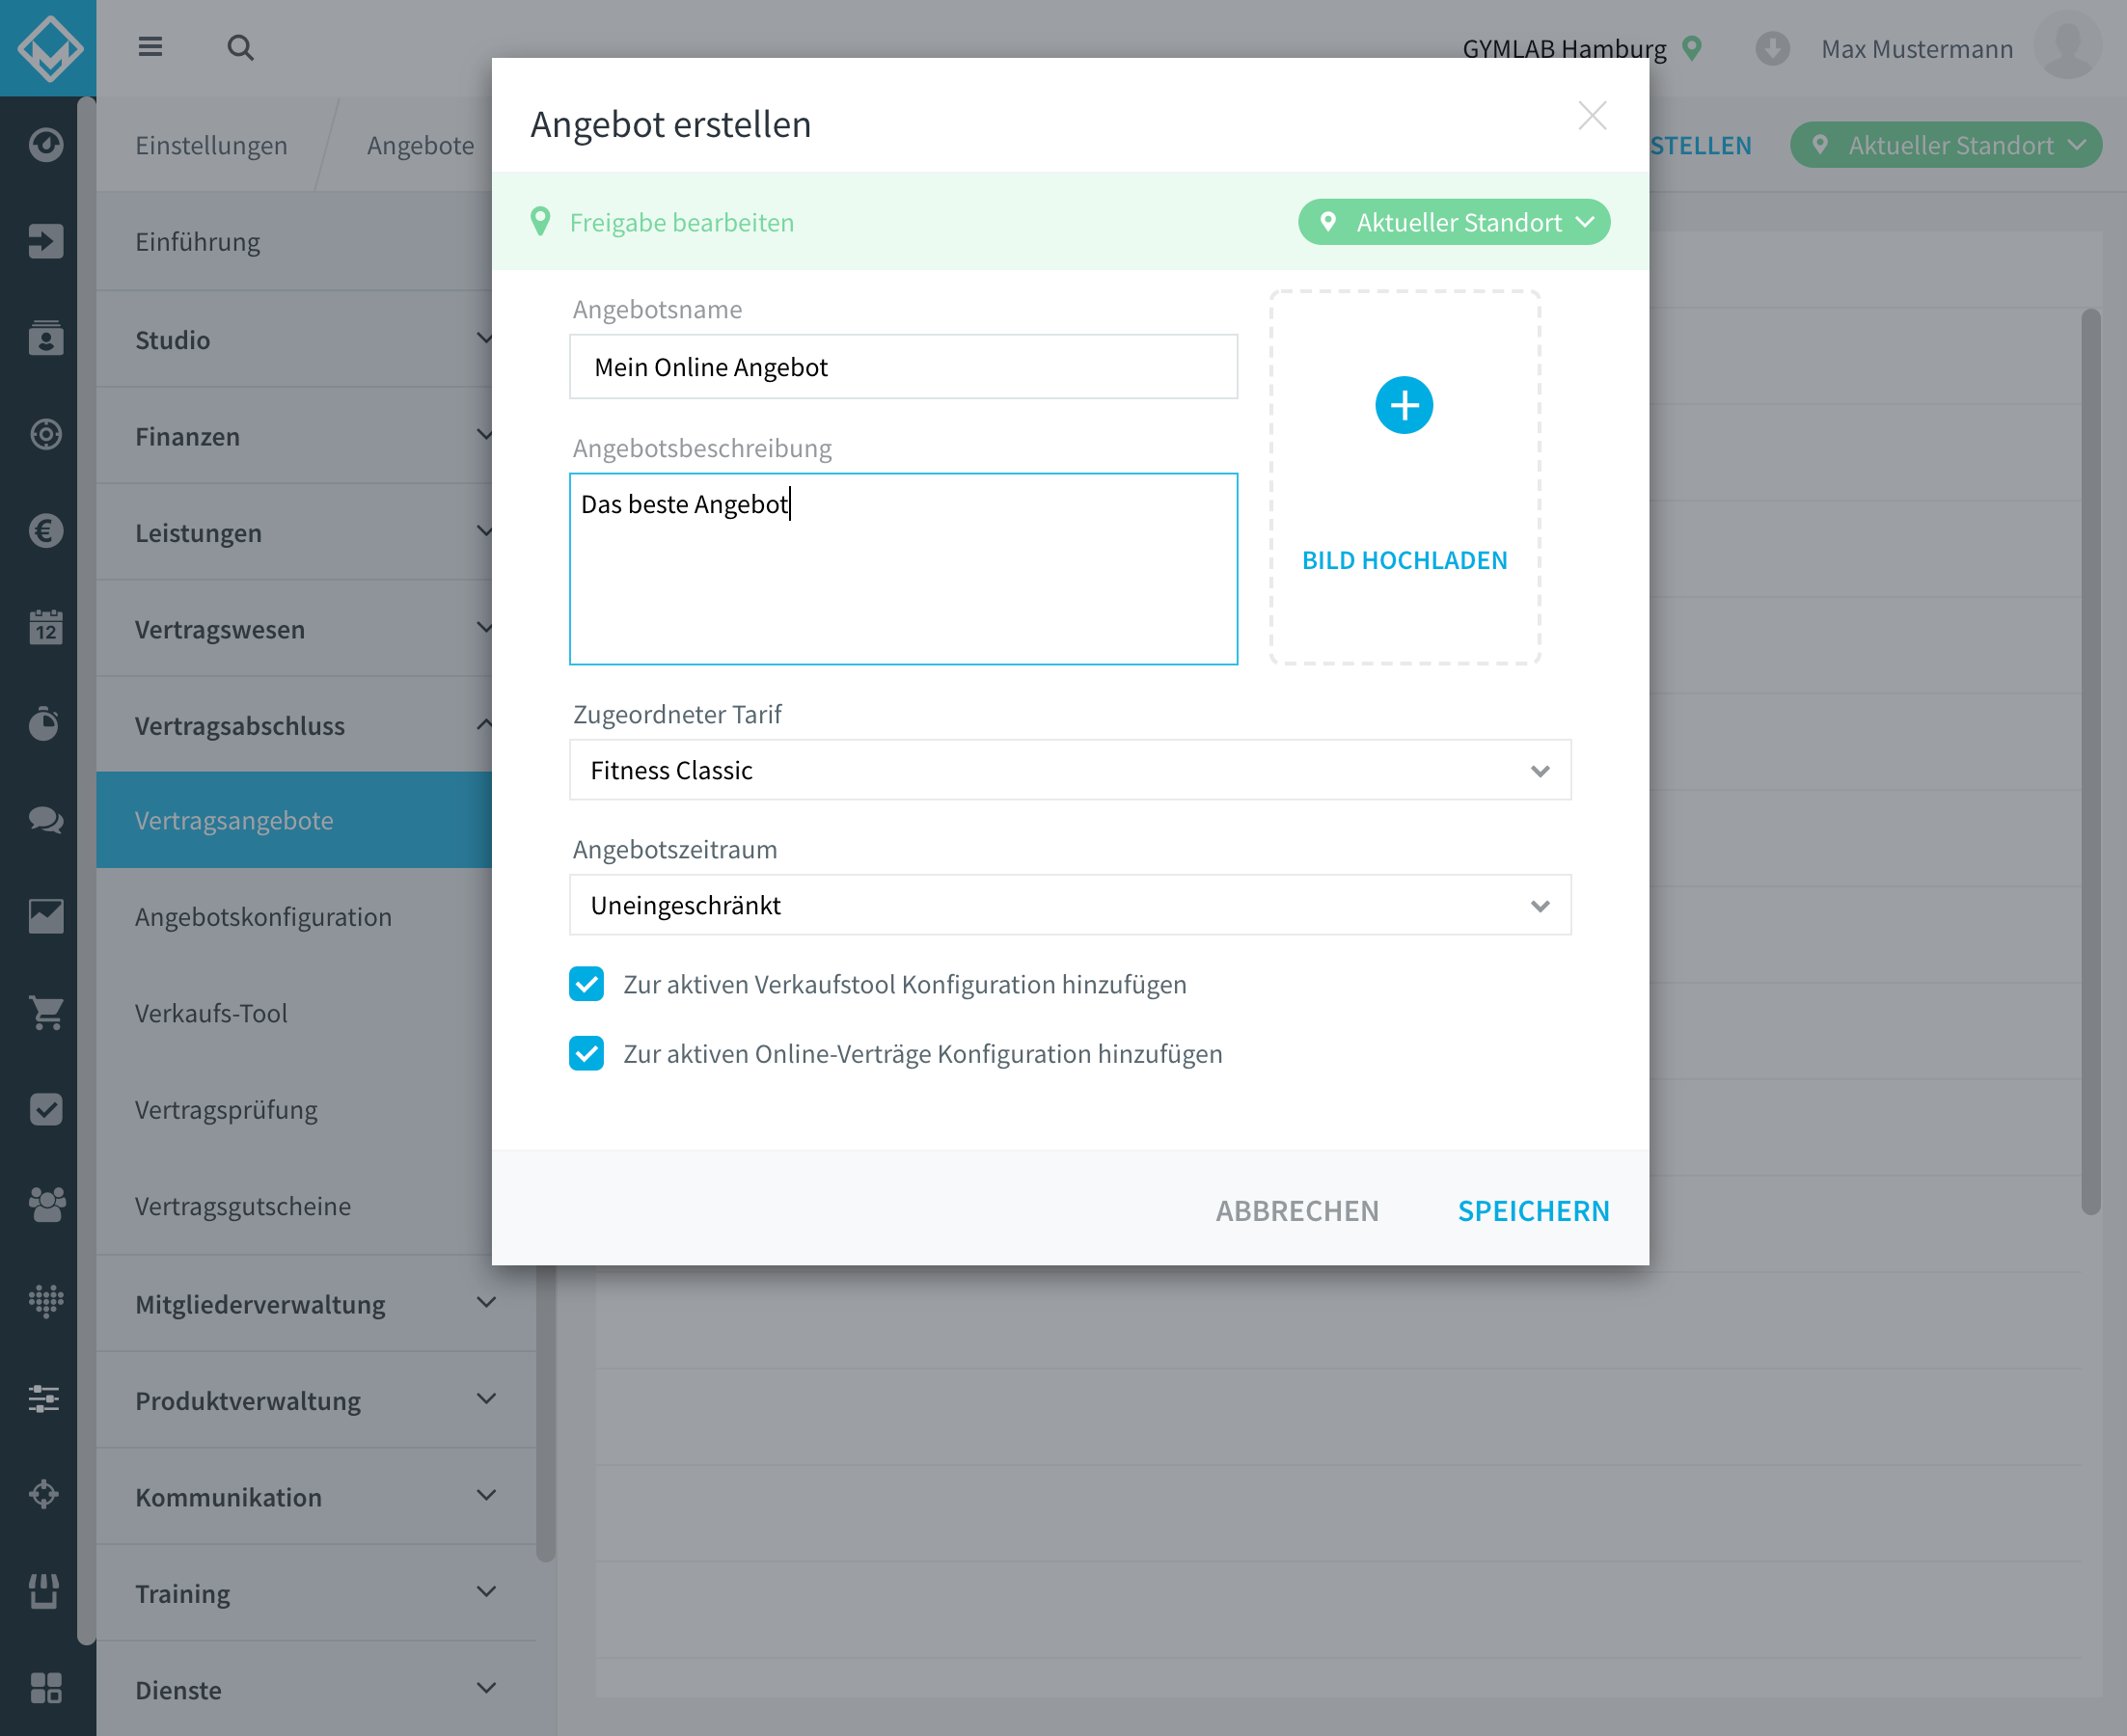Click the download arrow icon in header
The width and height of the screenshot is (2127, 1736).
click(x=1772, y=48)
